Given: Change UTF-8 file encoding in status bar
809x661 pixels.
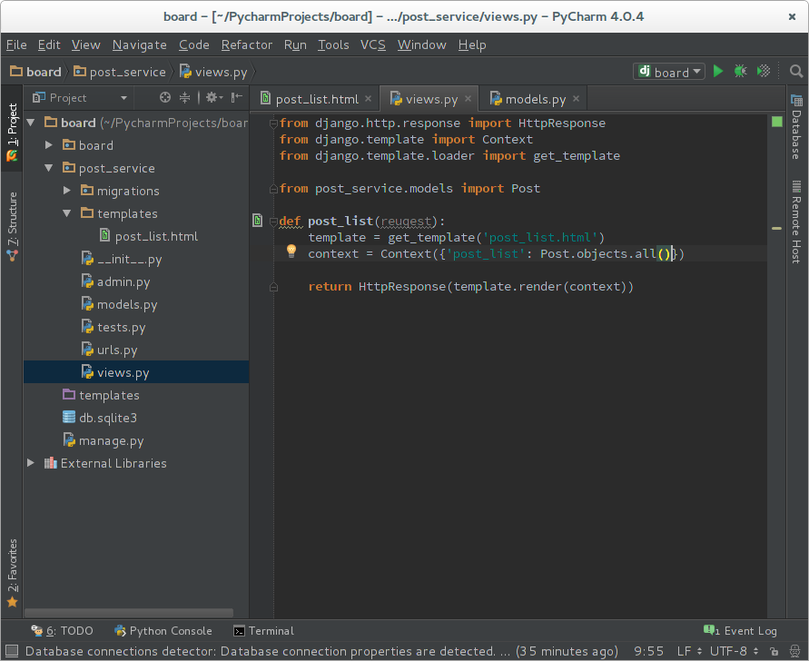Looking at the screenshot, I should pos(734,651).
